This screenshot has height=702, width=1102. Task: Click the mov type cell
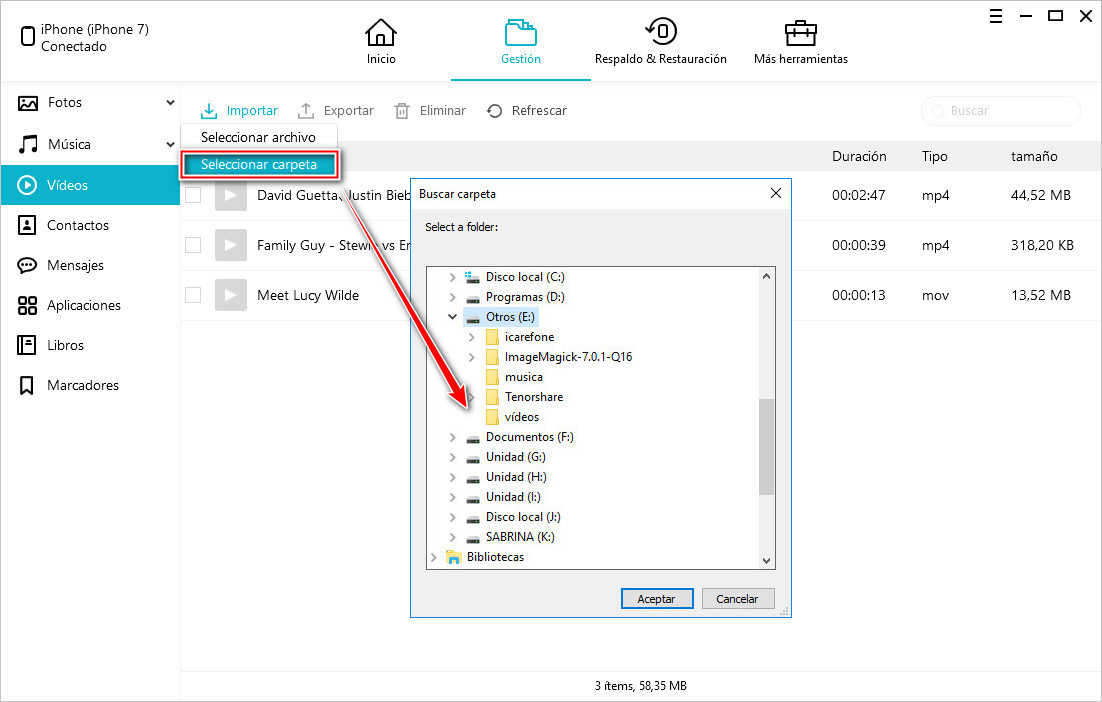[x=935, y=296]
